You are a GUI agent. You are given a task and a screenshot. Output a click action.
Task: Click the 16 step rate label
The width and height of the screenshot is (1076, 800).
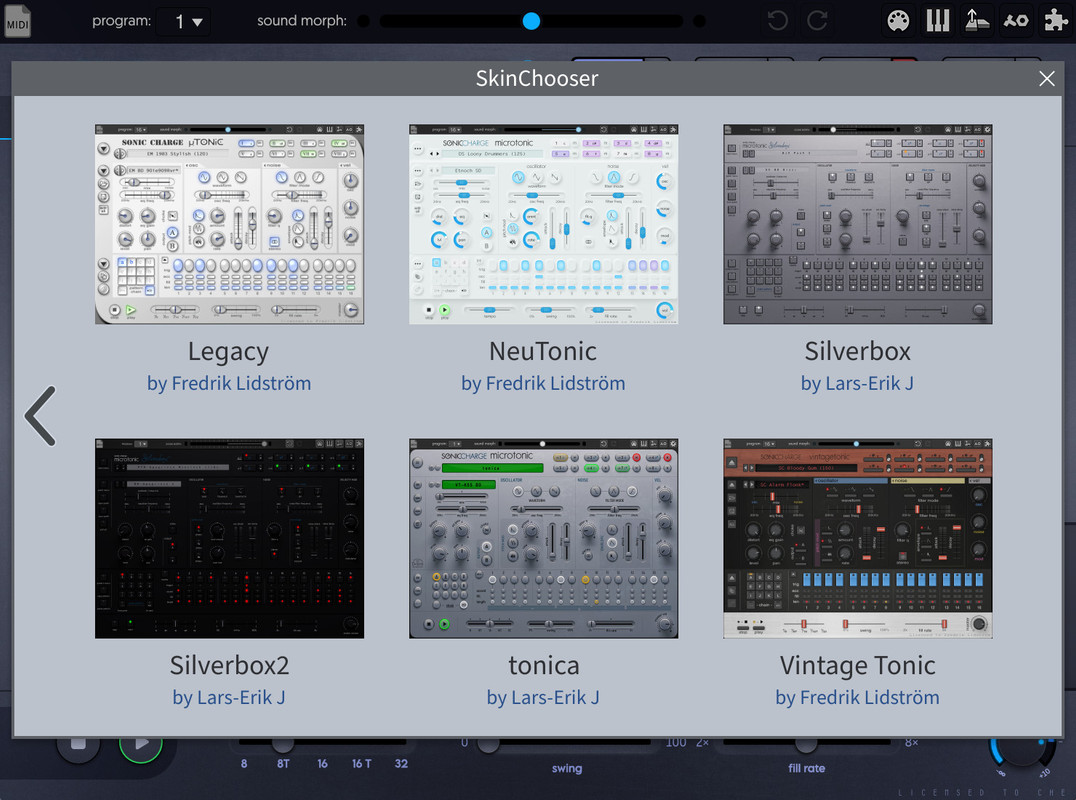click(323, 764)
